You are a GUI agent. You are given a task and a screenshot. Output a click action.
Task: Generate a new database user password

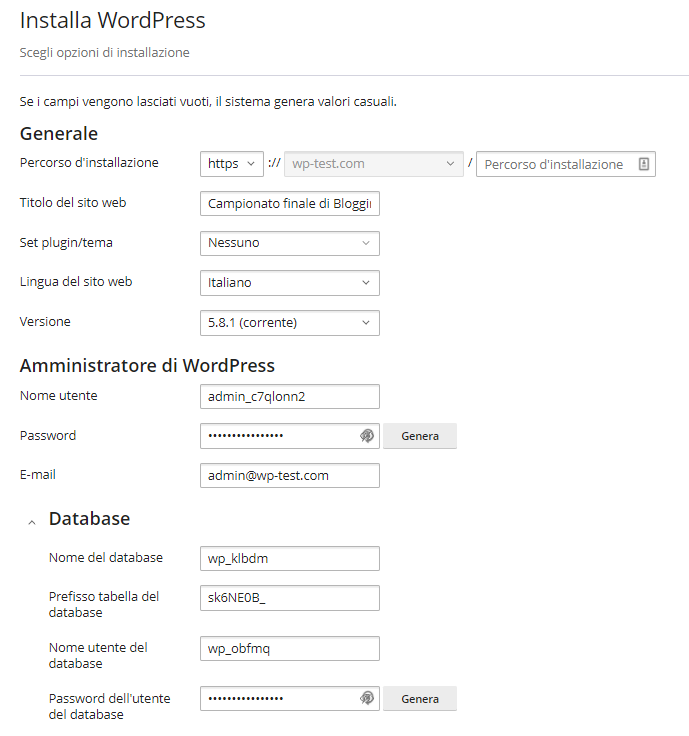tap(420, 698)
